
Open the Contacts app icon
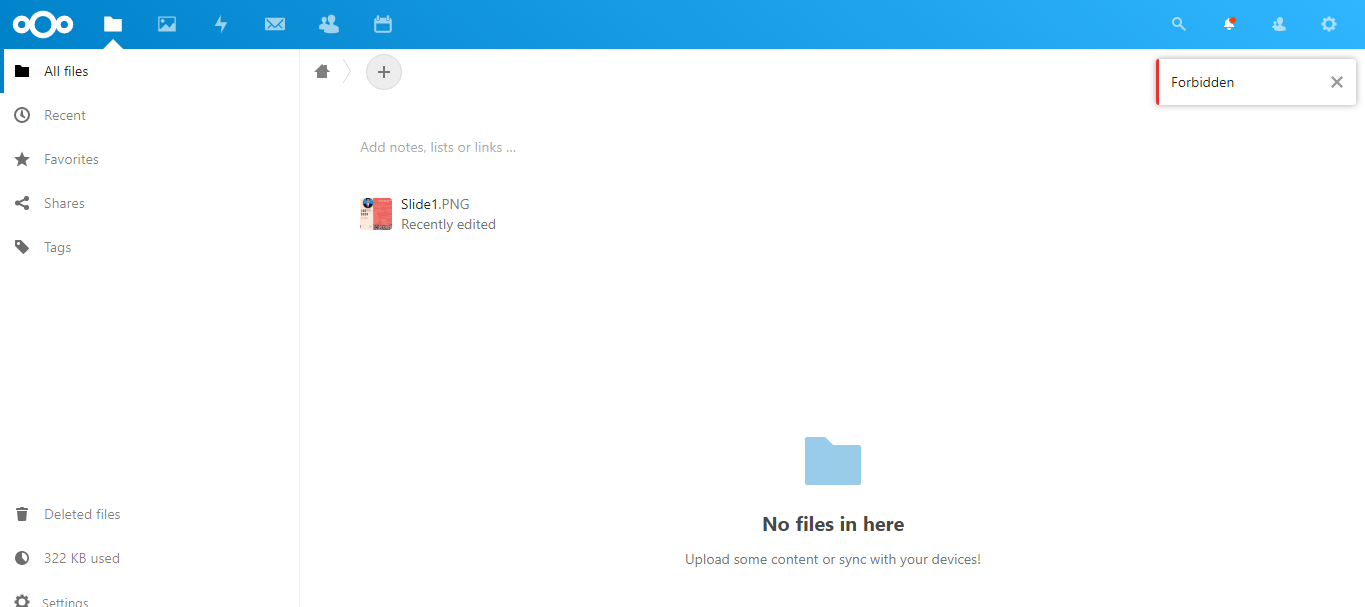[328, 24]
